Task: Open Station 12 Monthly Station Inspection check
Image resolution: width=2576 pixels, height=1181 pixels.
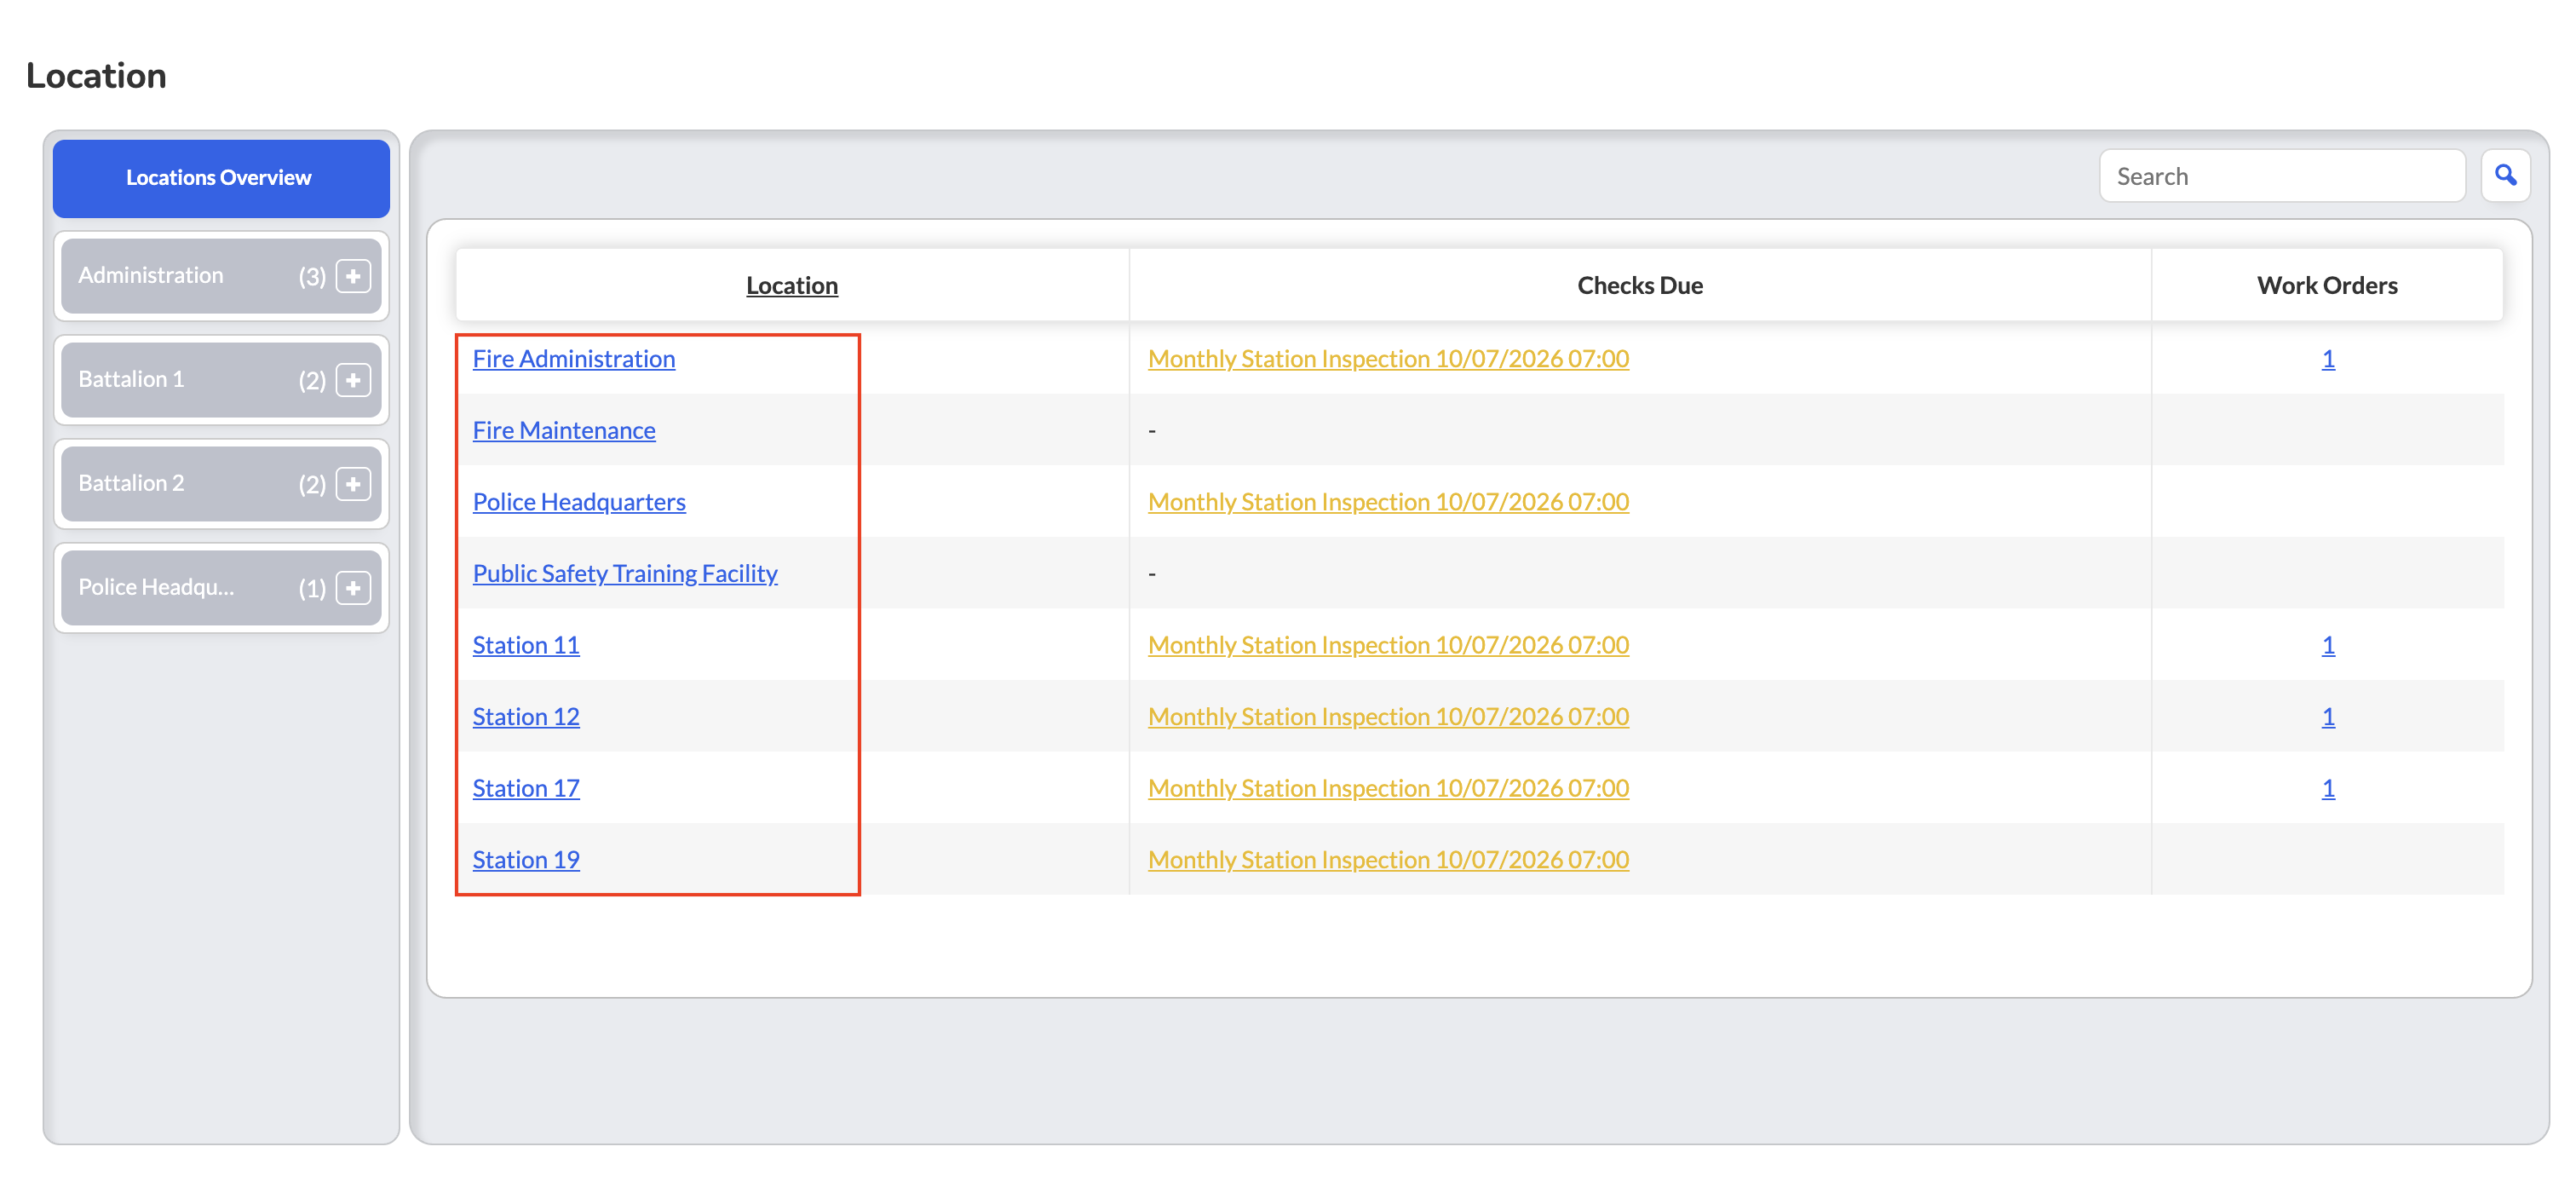Action: (1388, 717)
